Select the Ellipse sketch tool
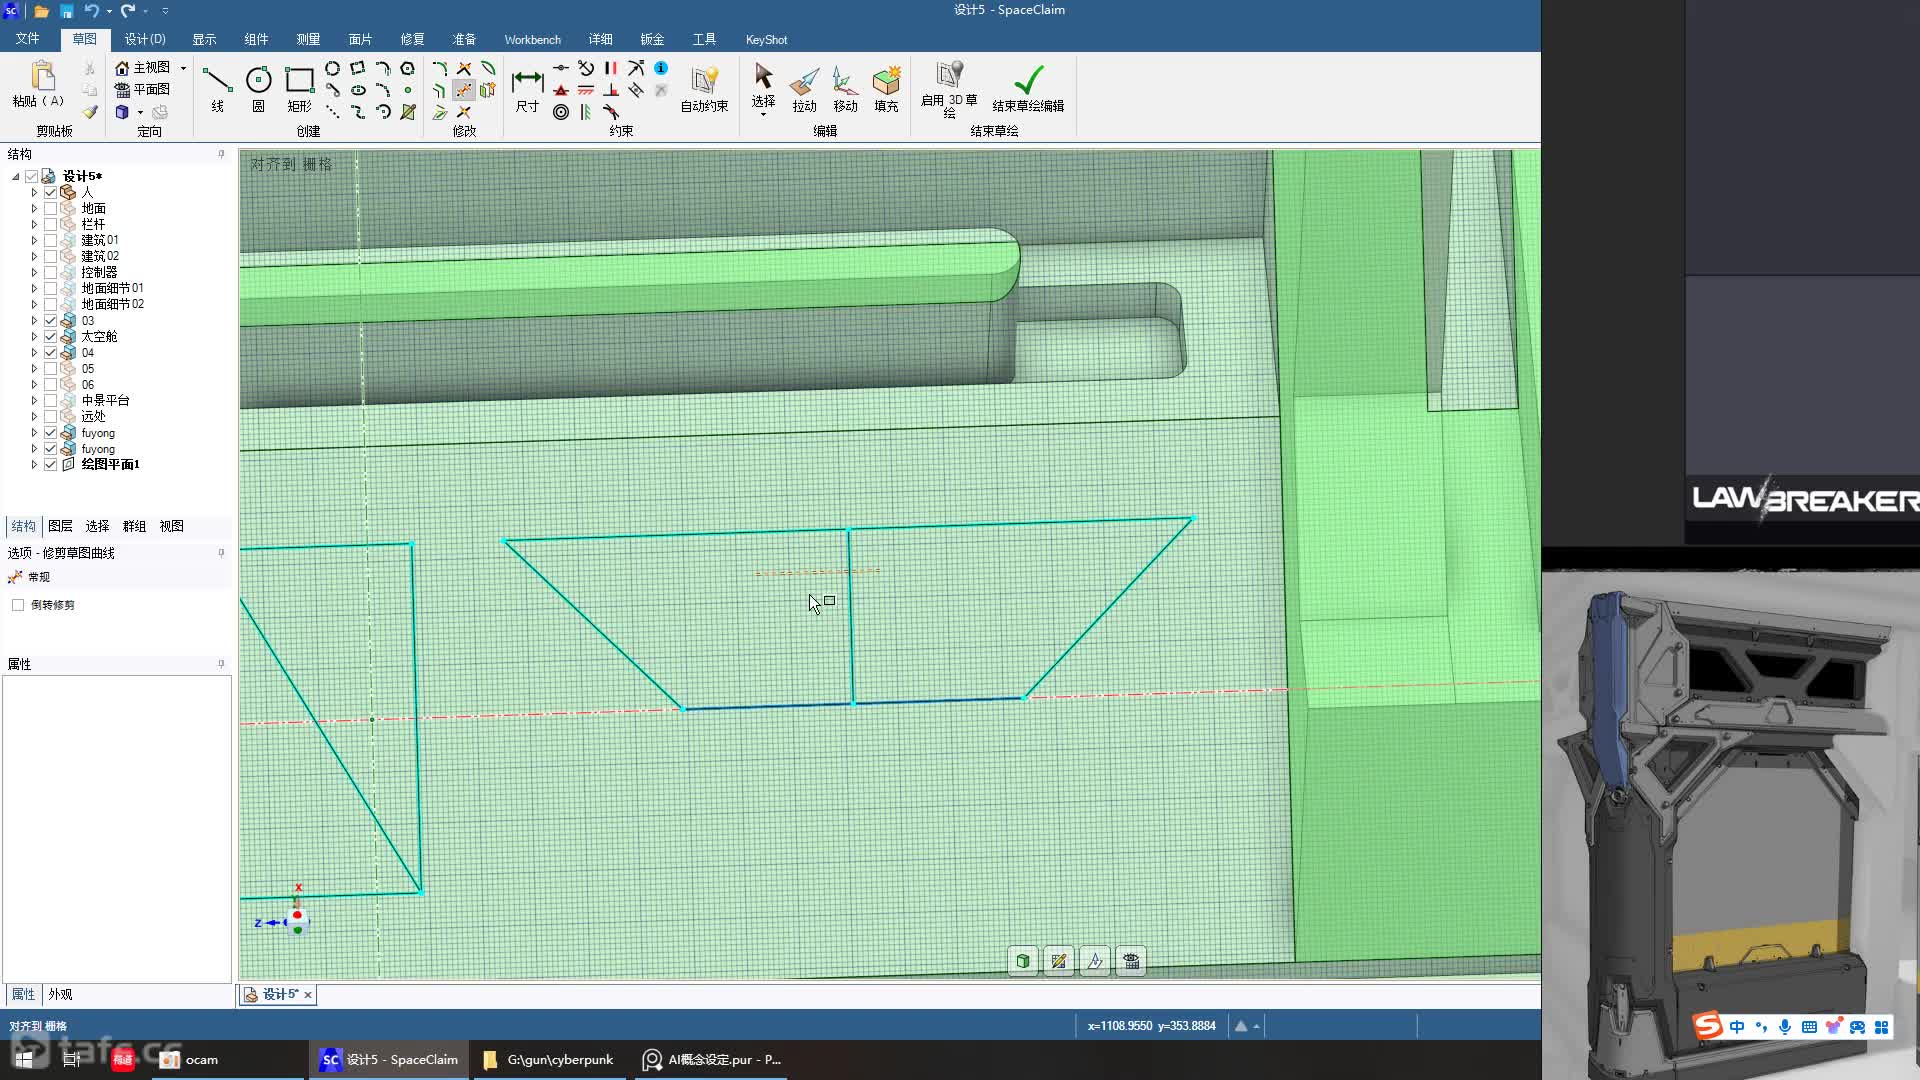Viewport: 1920px width, 1080px height. 358,90
